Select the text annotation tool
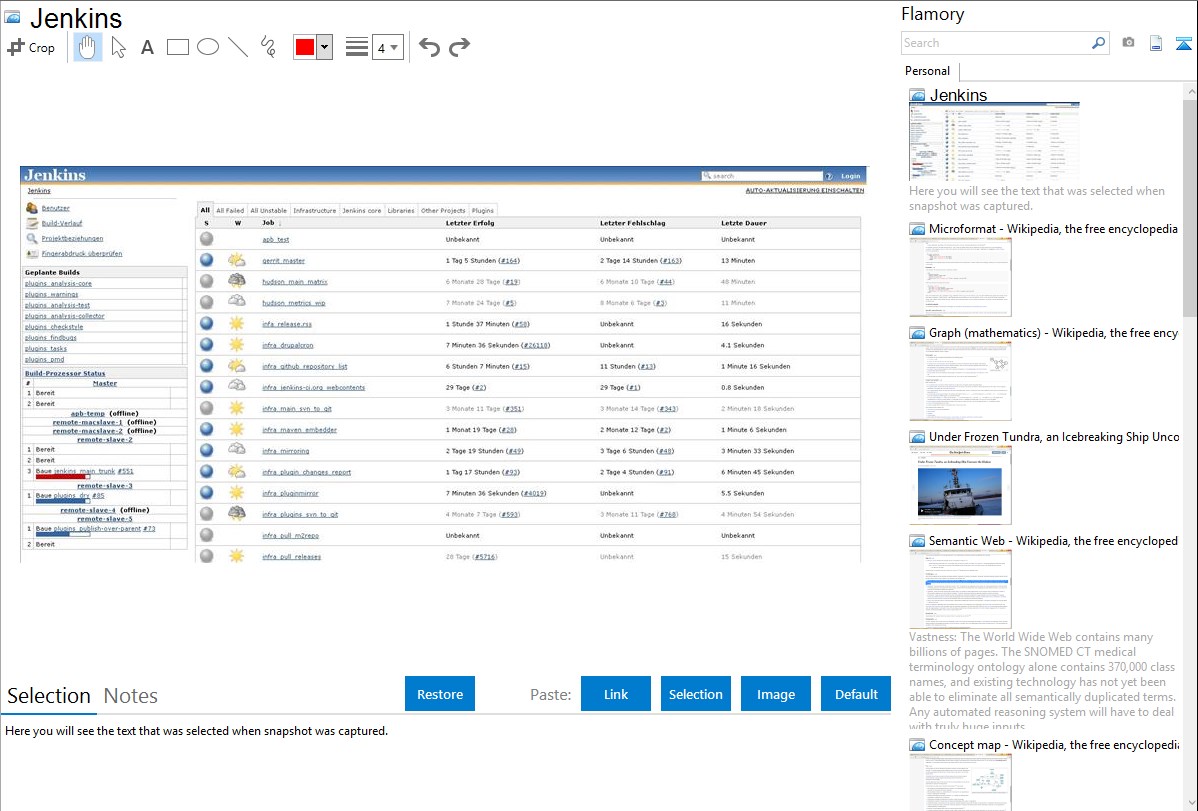 (x=147, y=47)
